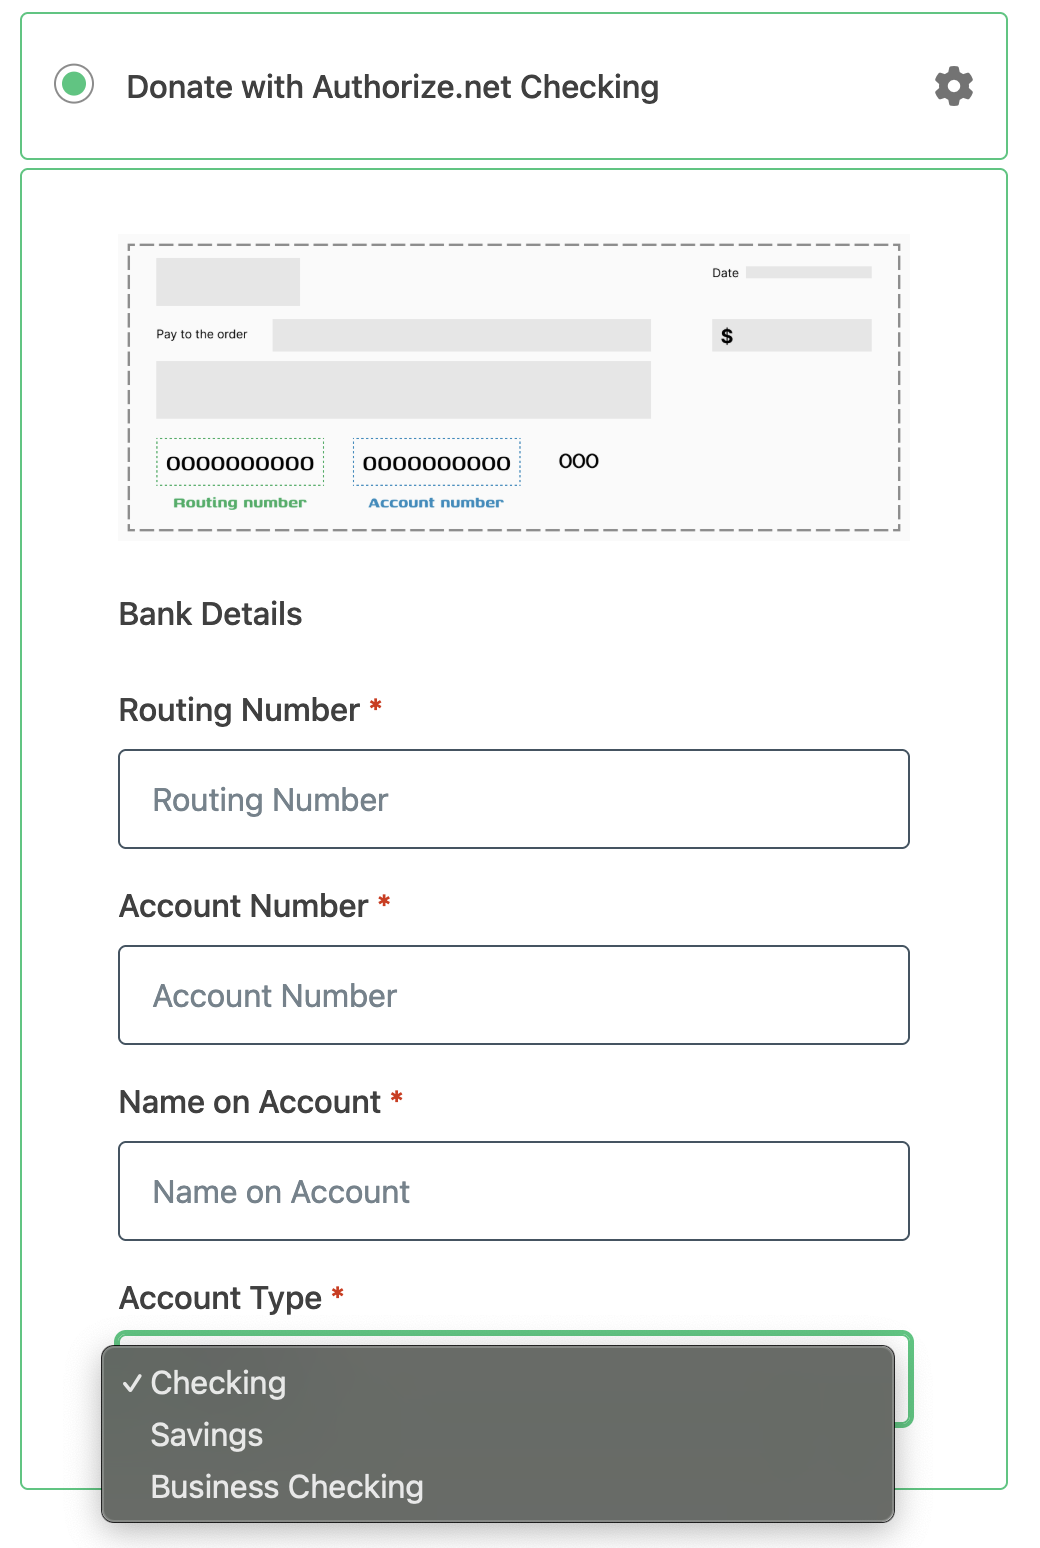Click the Donate with Authorize.net Checking title
The width and height of the screenshot is (1040, 1548).
tap(392, 87)
